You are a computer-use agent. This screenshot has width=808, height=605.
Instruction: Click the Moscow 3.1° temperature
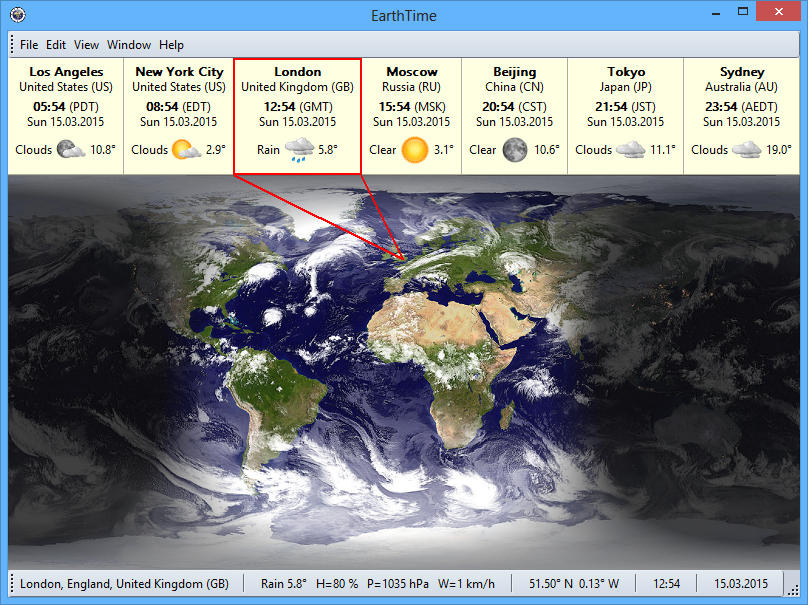click(x=444, y=150)
